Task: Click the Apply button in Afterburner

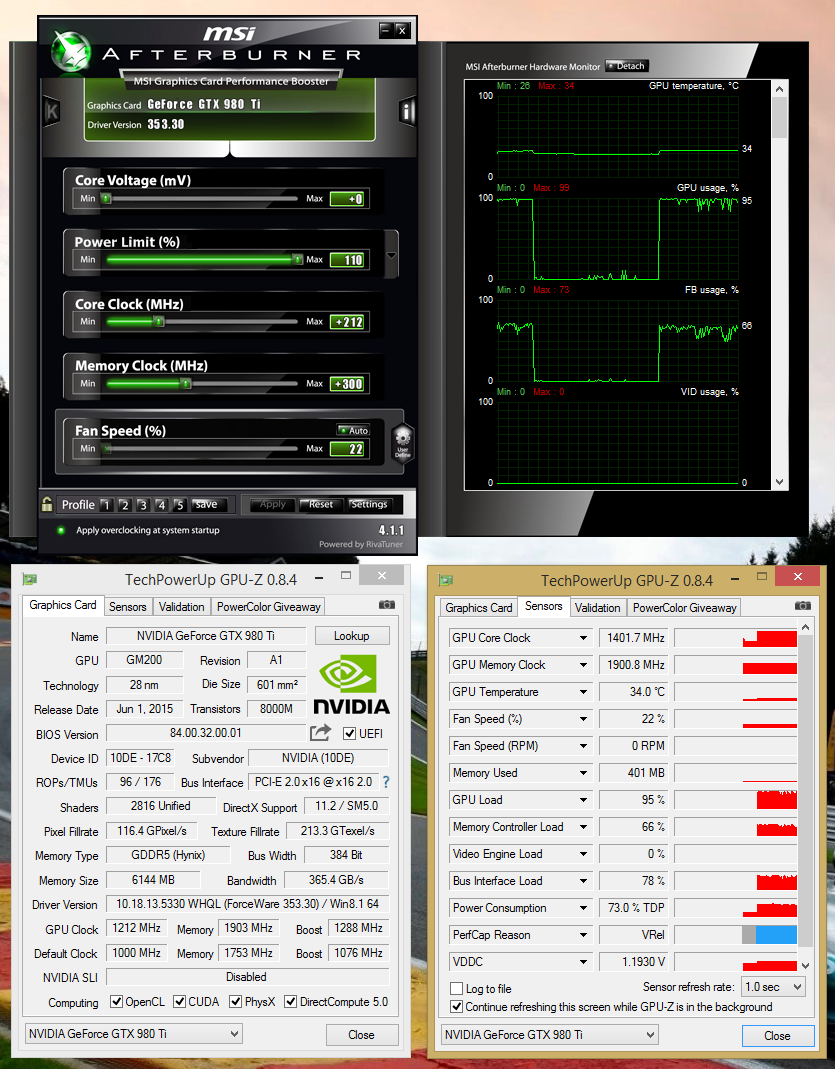Action: (x=272, y=505)
